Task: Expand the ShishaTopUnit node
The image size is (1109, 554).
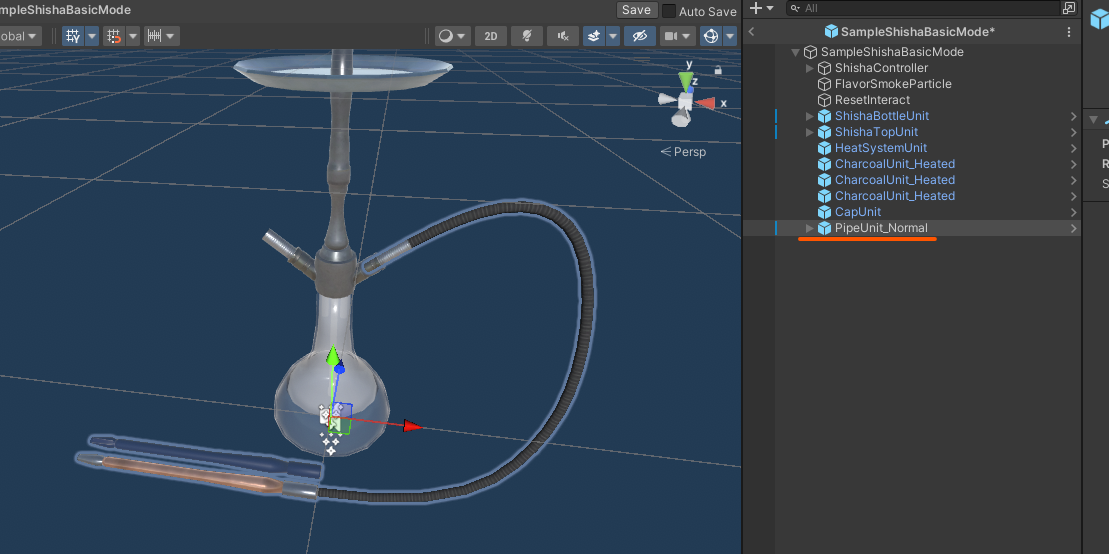Action: pyautogui.click(x=810, y=132)
